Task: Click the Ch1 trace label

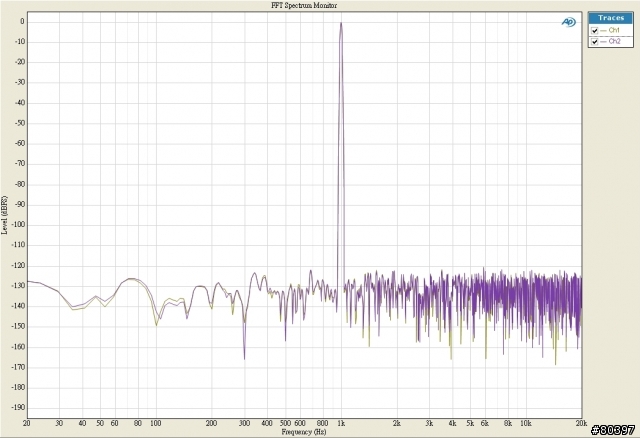Action: coord(614,30)
